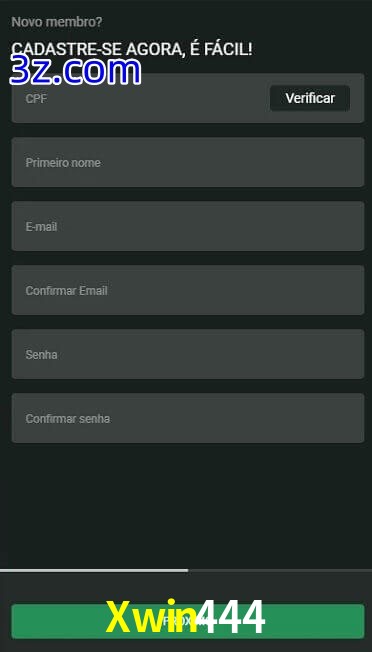Click the yellow Xwin logo text
Screen dimensions: 372x652
click(151, 617)
